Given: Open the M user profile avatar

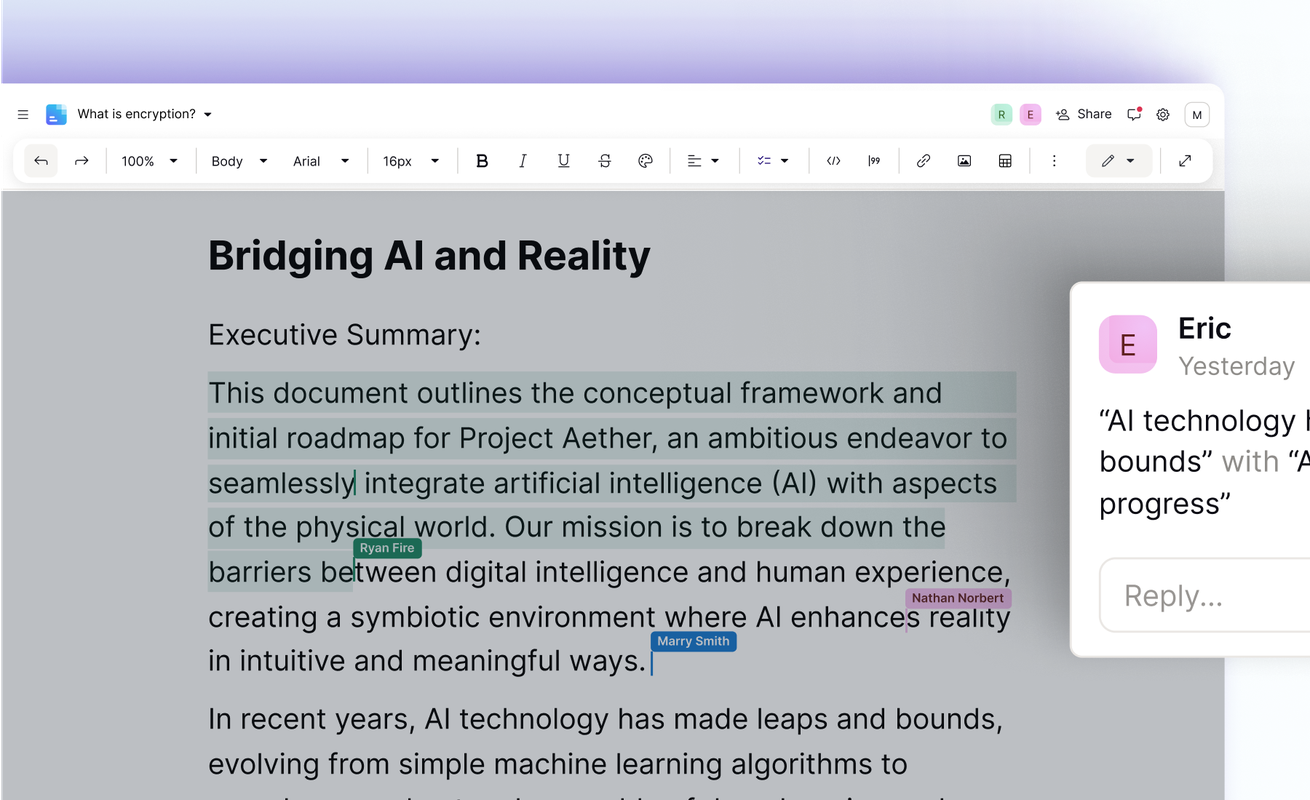Looking at the screenshot, I should click(x=1197, y=115).
